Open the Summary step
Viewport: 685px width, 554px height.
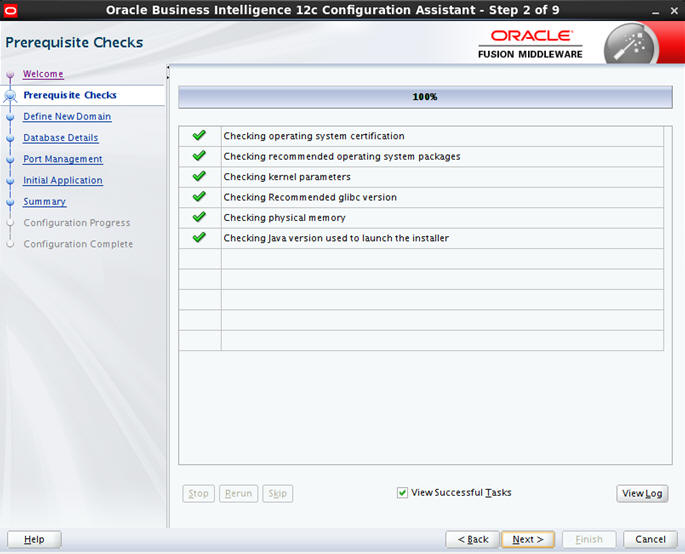pos(45,201)
